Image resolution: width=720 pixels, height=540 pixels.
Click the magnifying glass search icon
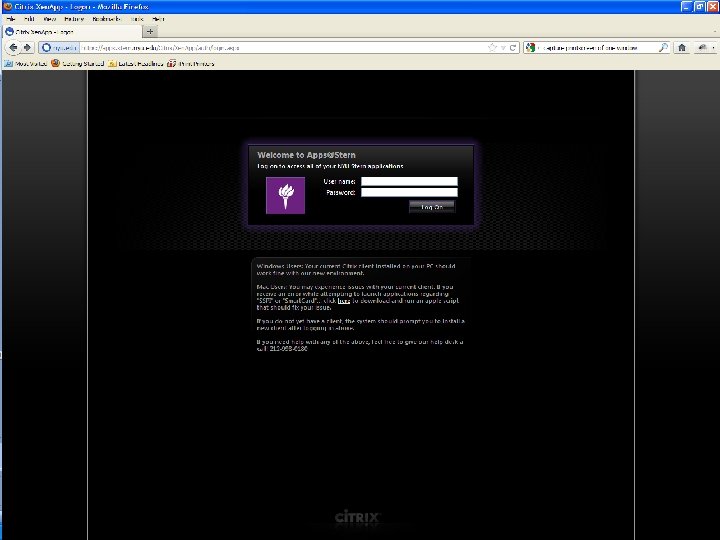coord(663,47)
